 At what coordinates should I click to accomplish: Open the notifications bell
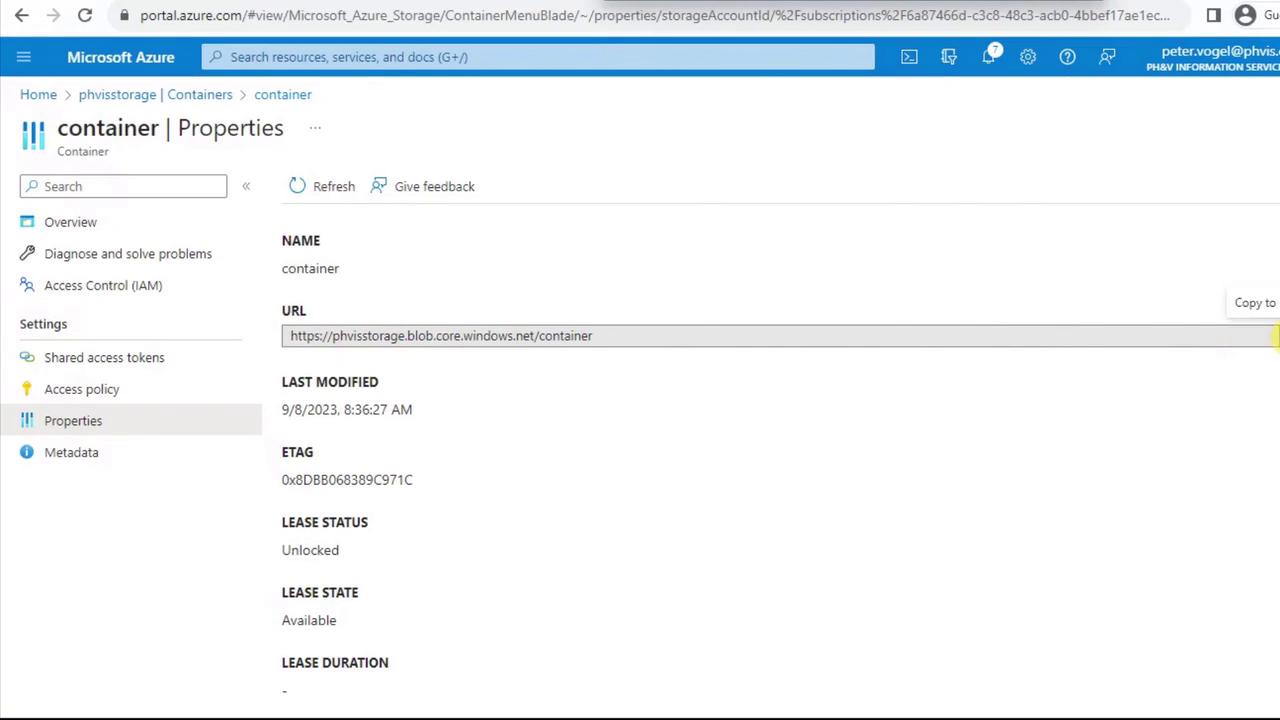tap(989, 56)
